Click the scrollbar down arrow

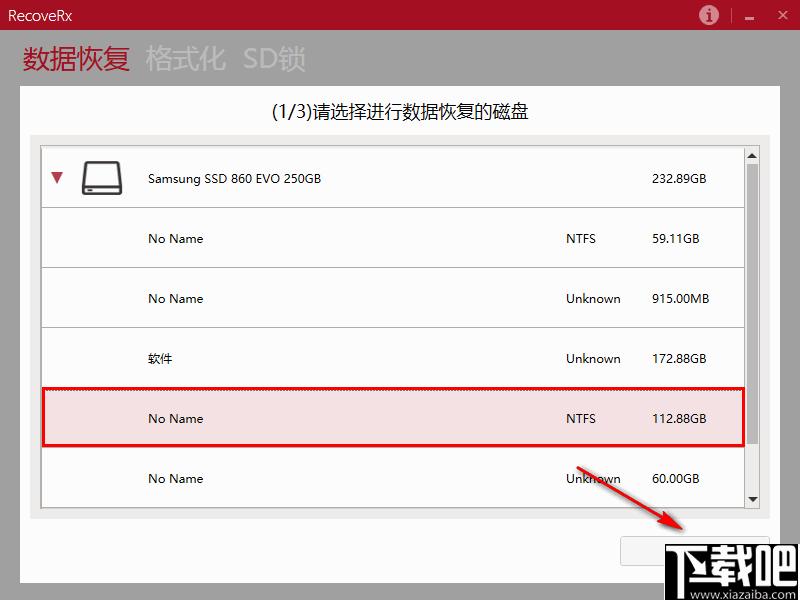coord(752,499)
